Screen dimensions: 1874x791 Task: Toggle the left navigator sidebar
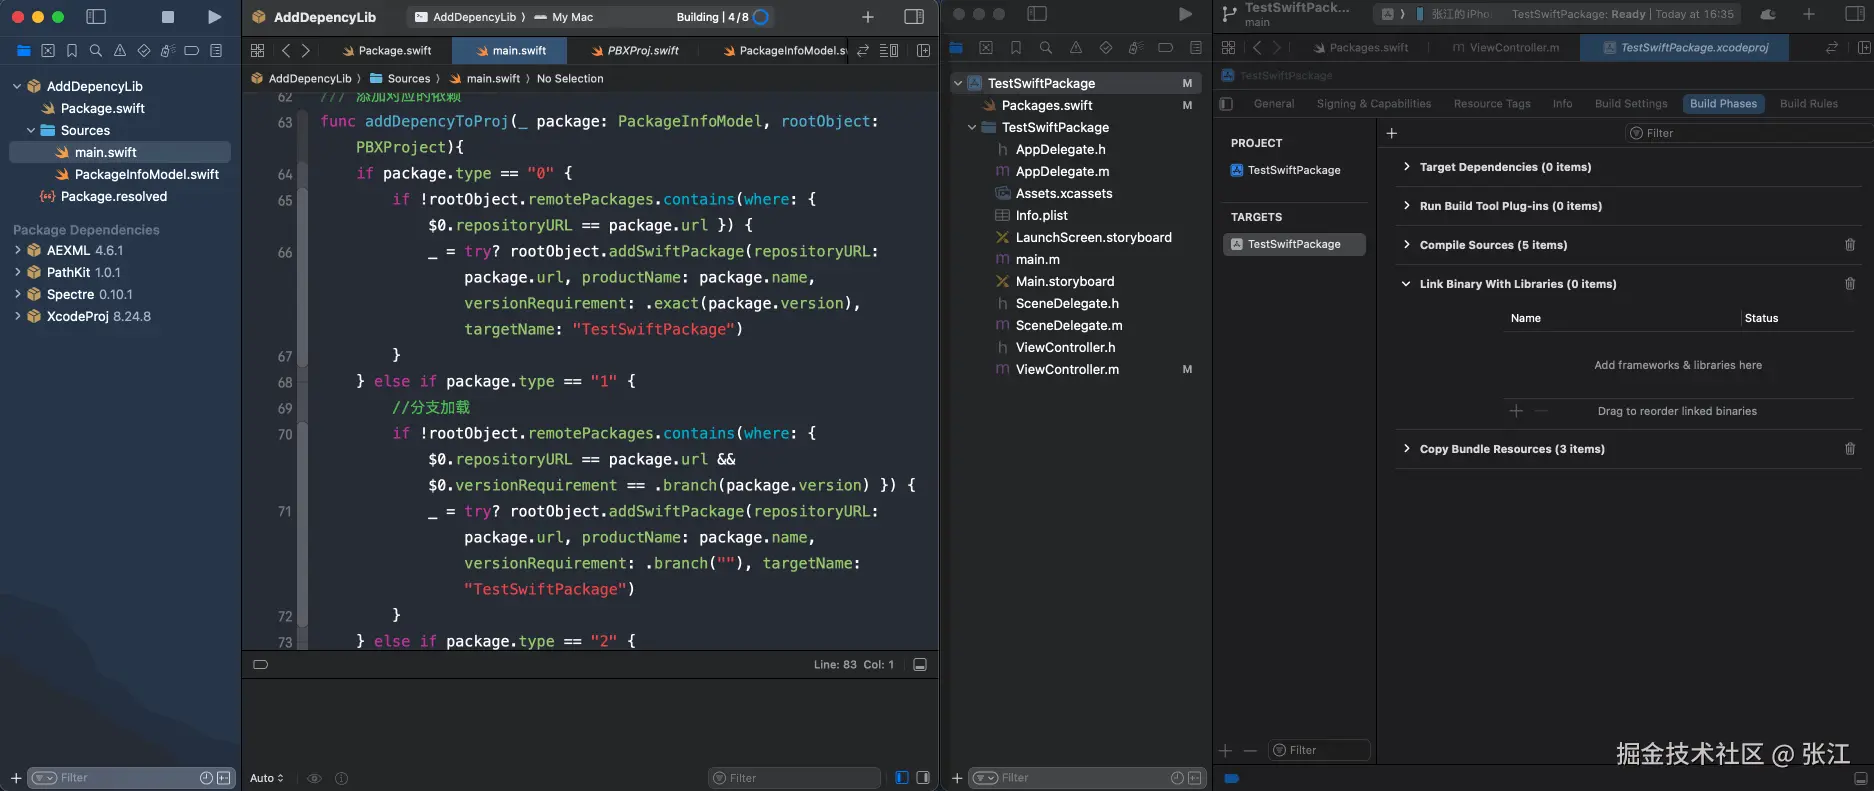tap(96, 17)
